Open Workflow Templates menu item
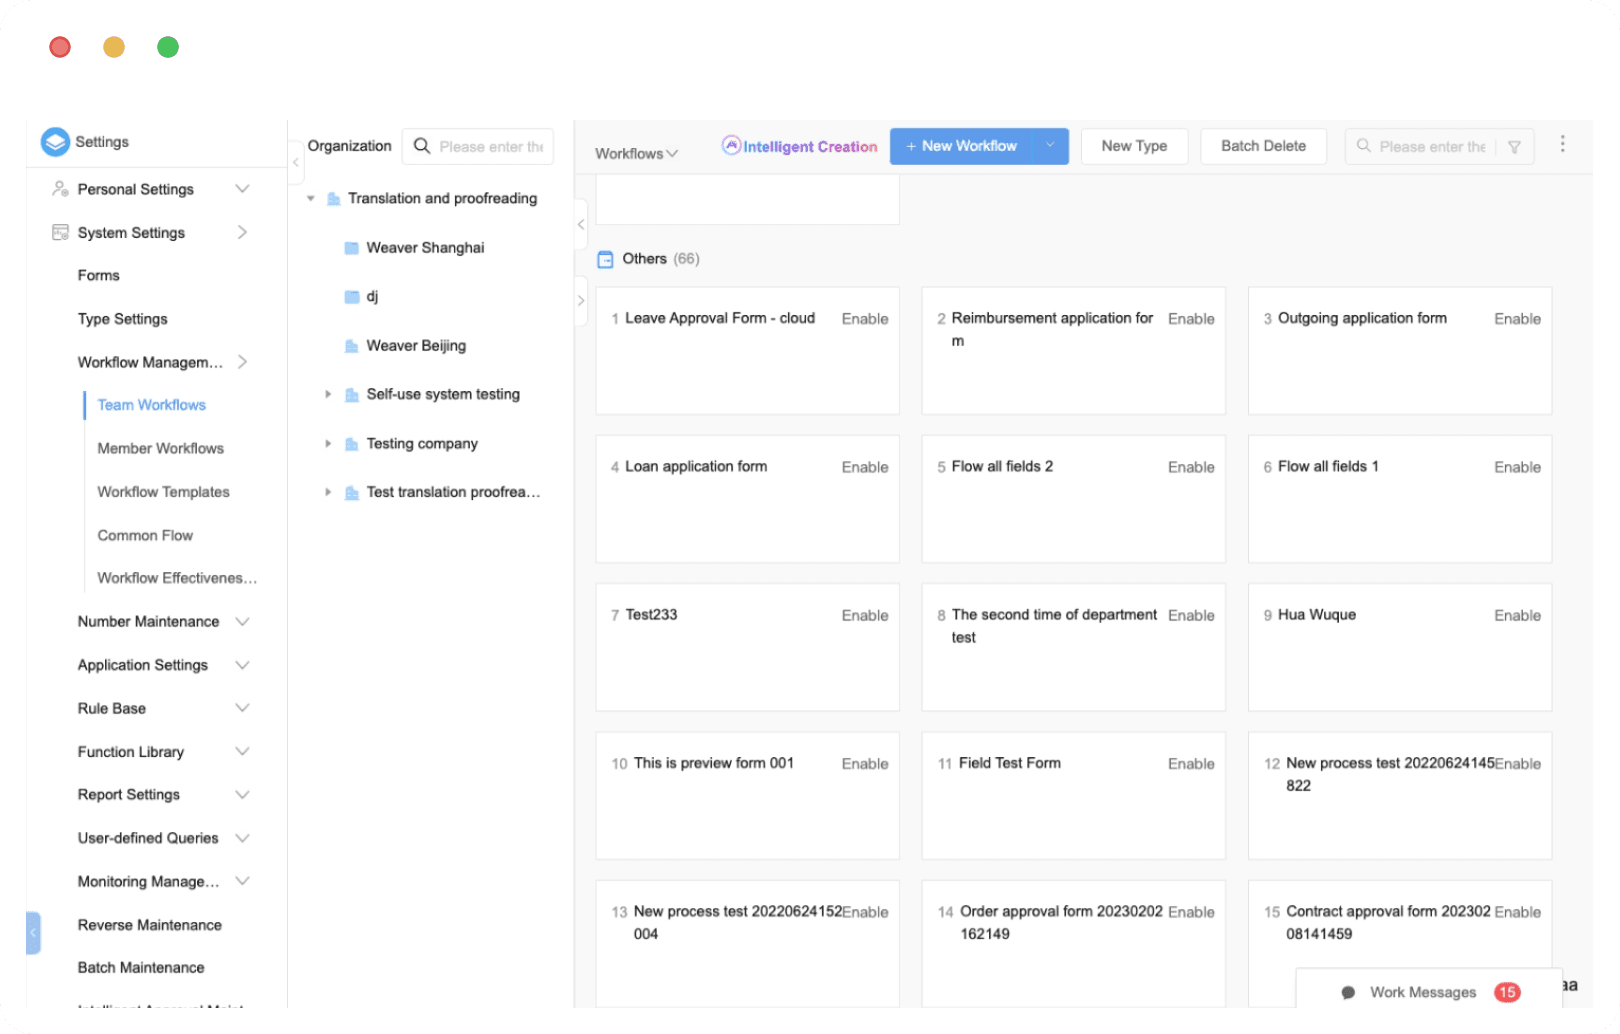The height and width of the screenshot is (1034, 1620). click(163, 492)
